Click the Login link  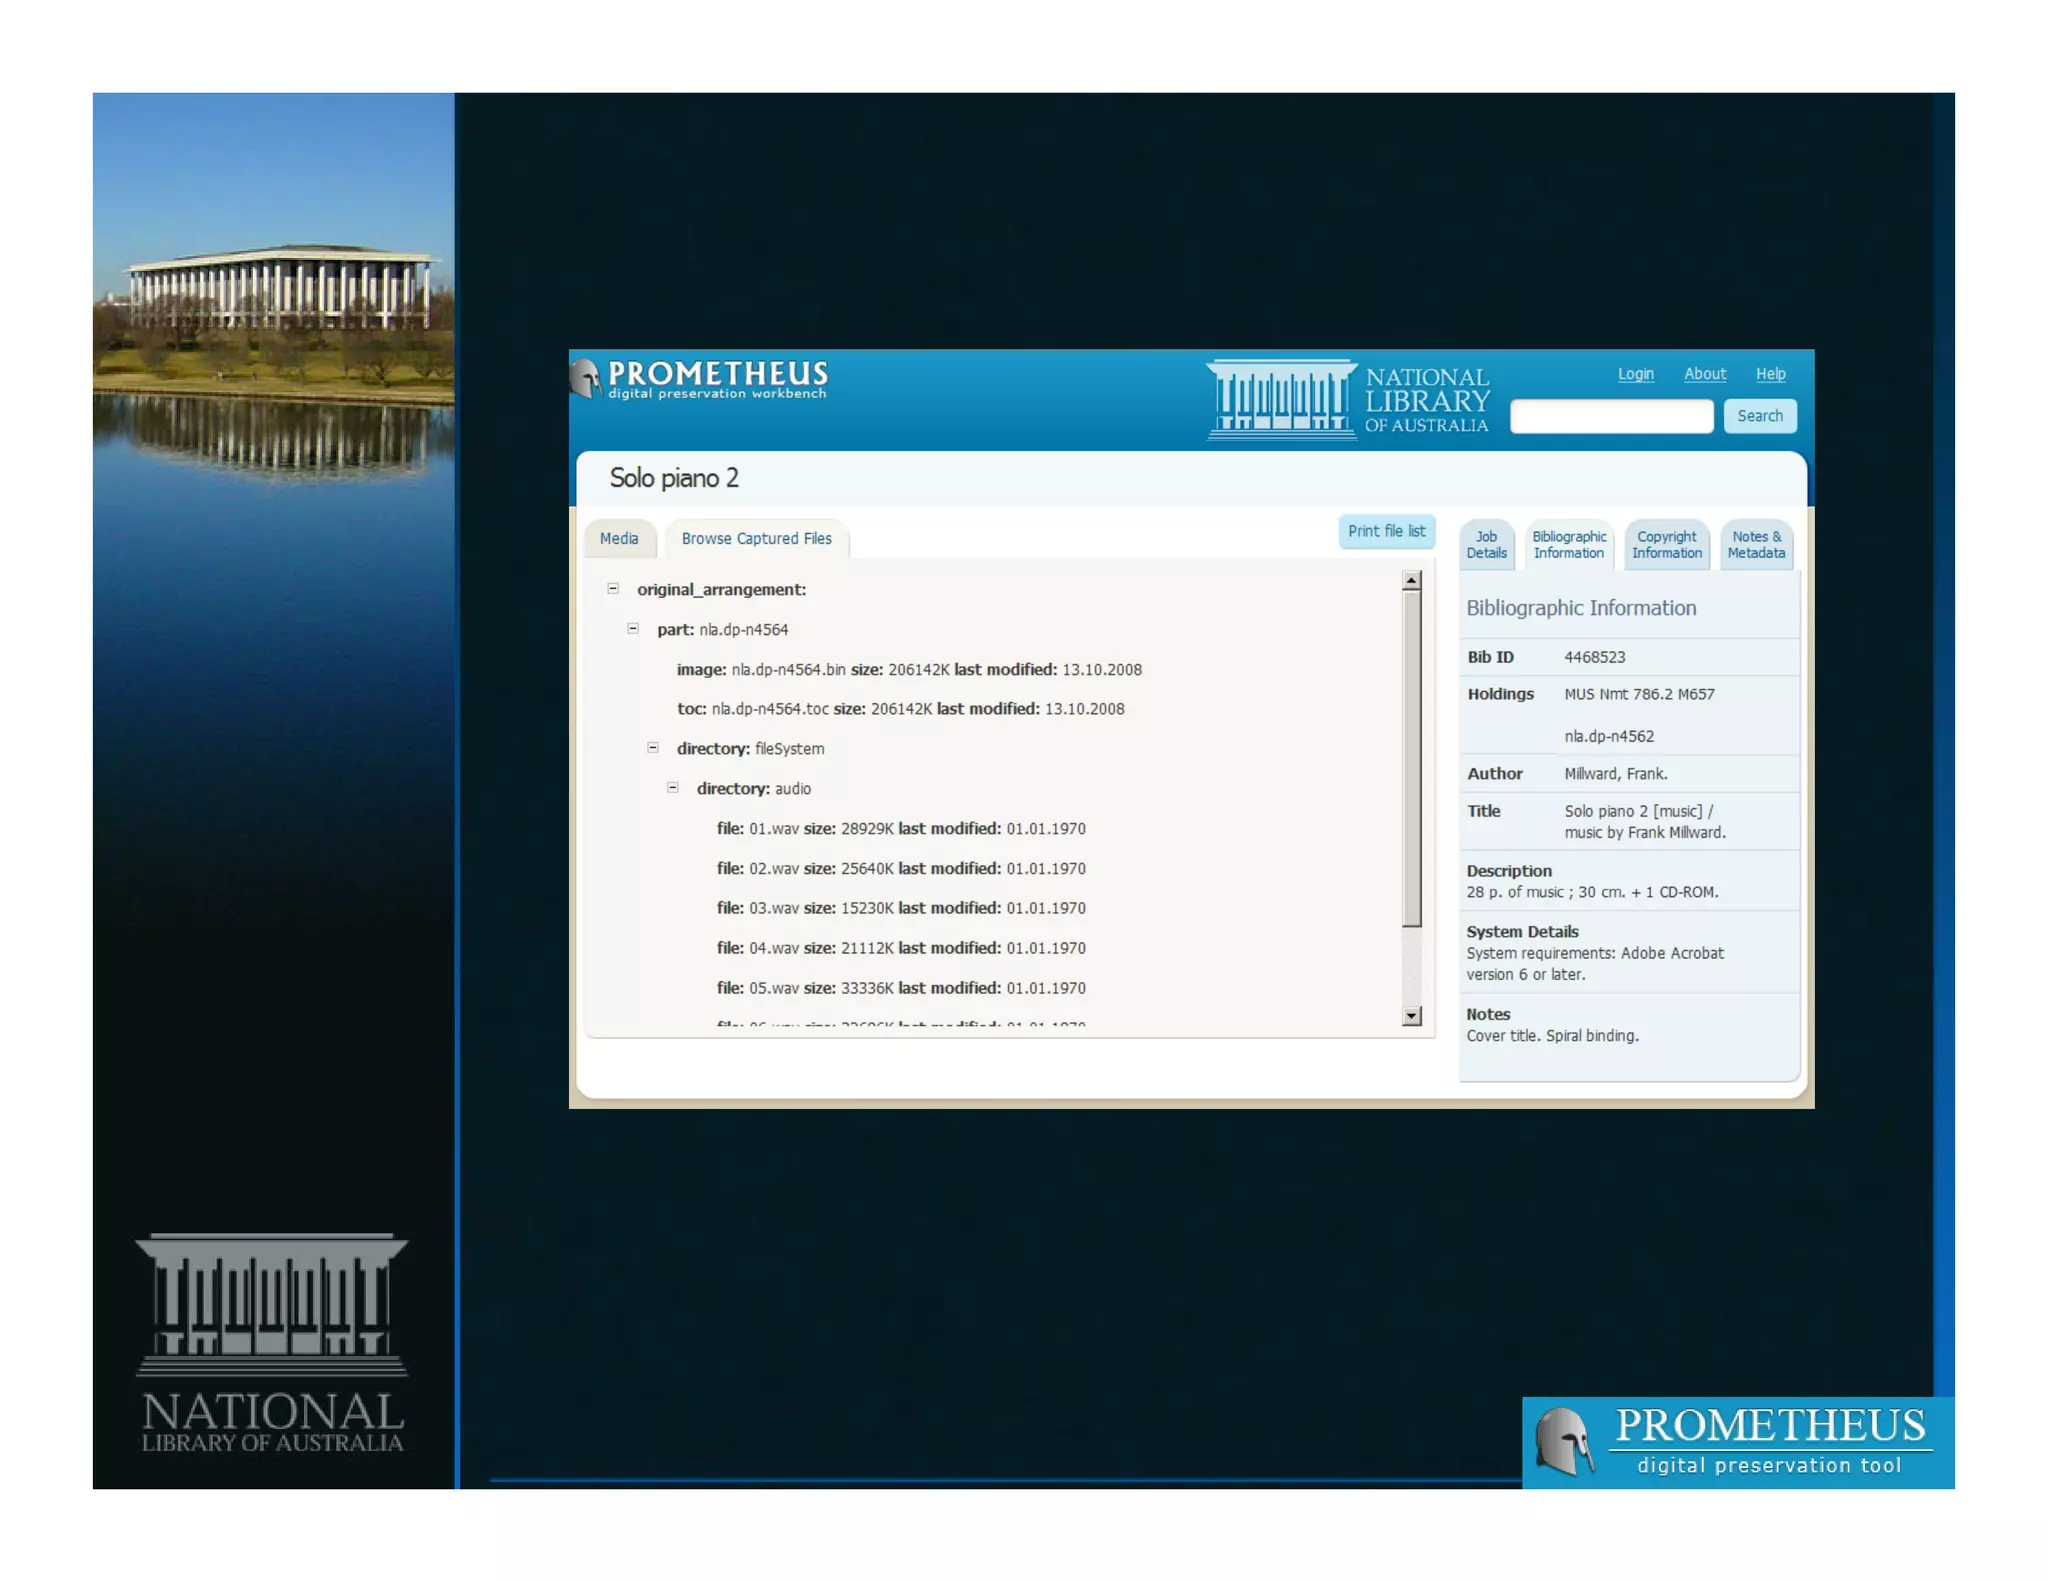tap(1635, 374)
